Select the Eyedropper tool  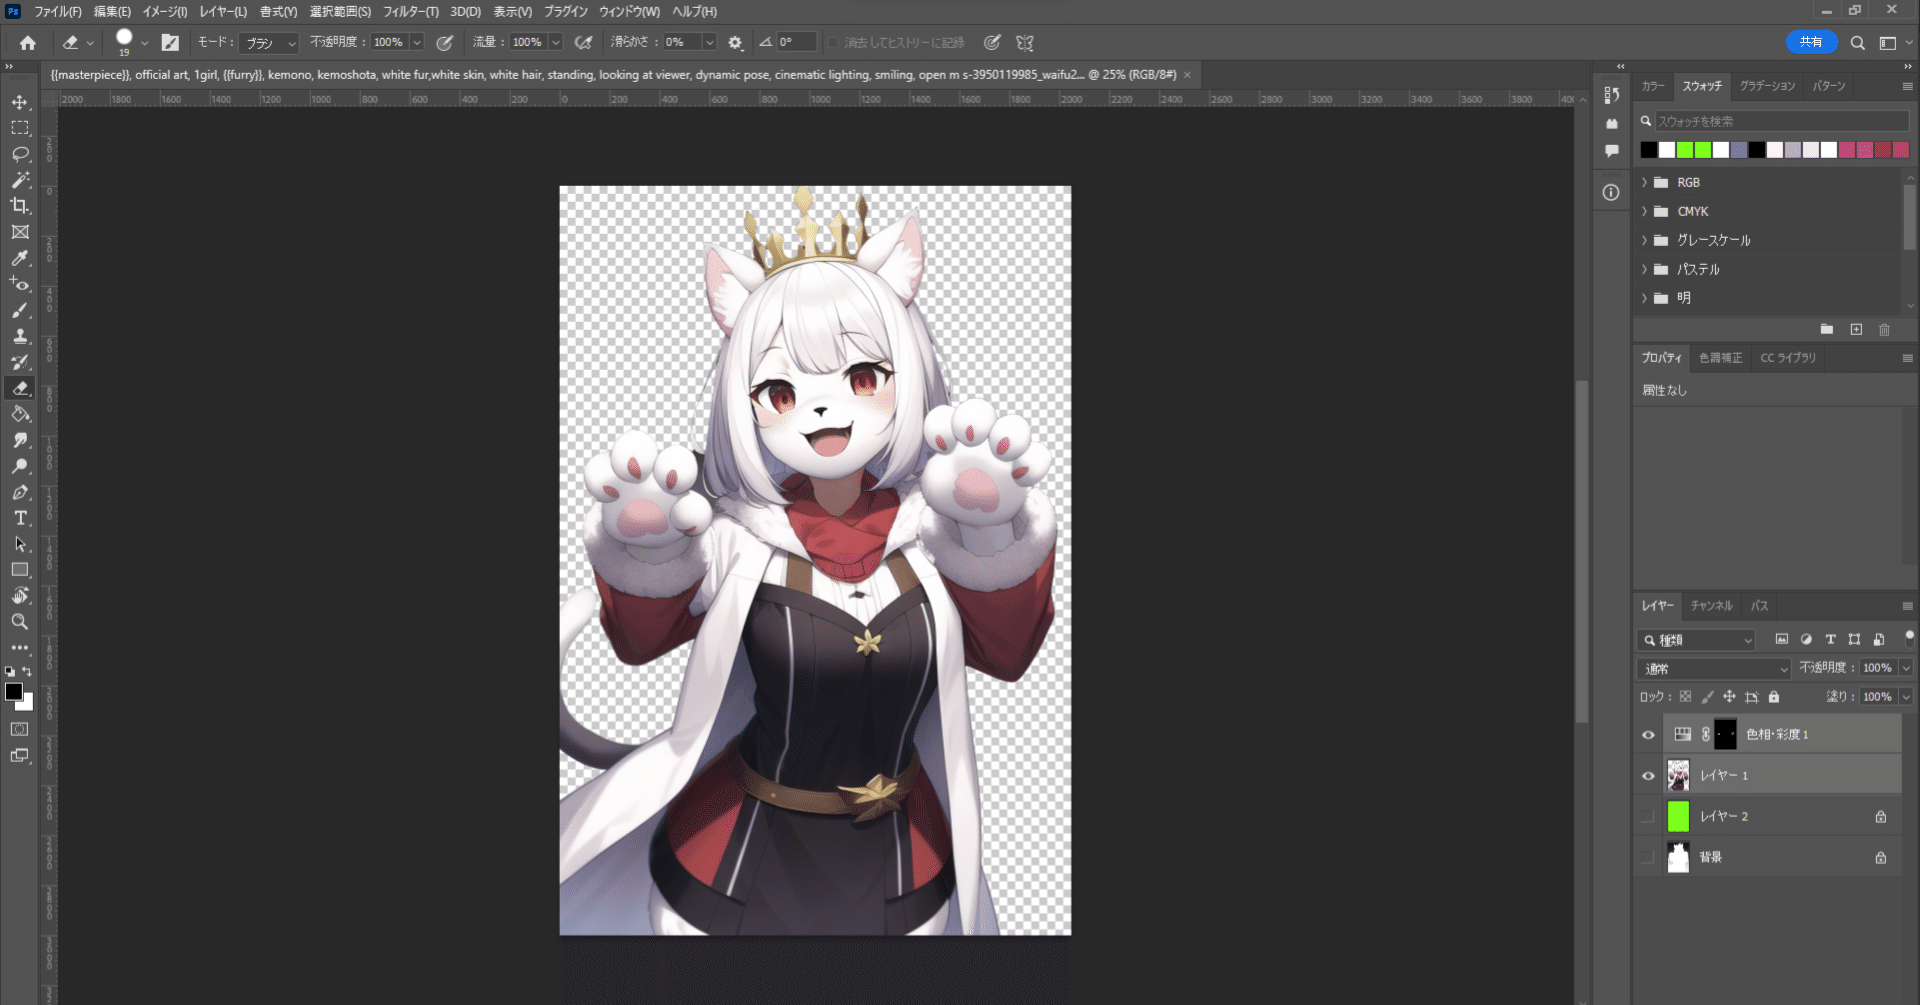click(x=20, y=258)
